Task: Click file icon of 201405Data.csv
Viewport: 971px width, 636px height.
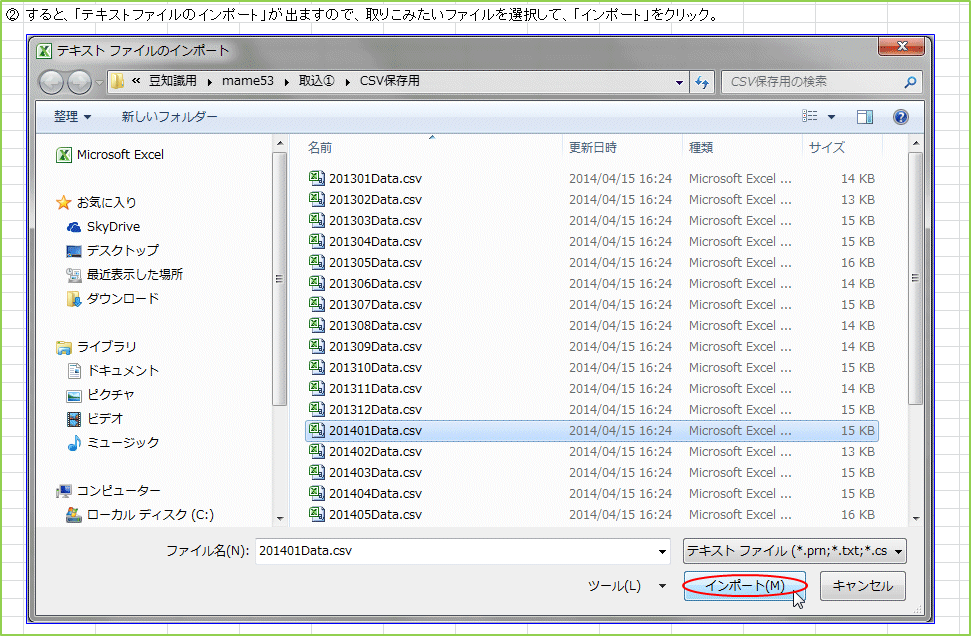Action: (x=316, y=515)
